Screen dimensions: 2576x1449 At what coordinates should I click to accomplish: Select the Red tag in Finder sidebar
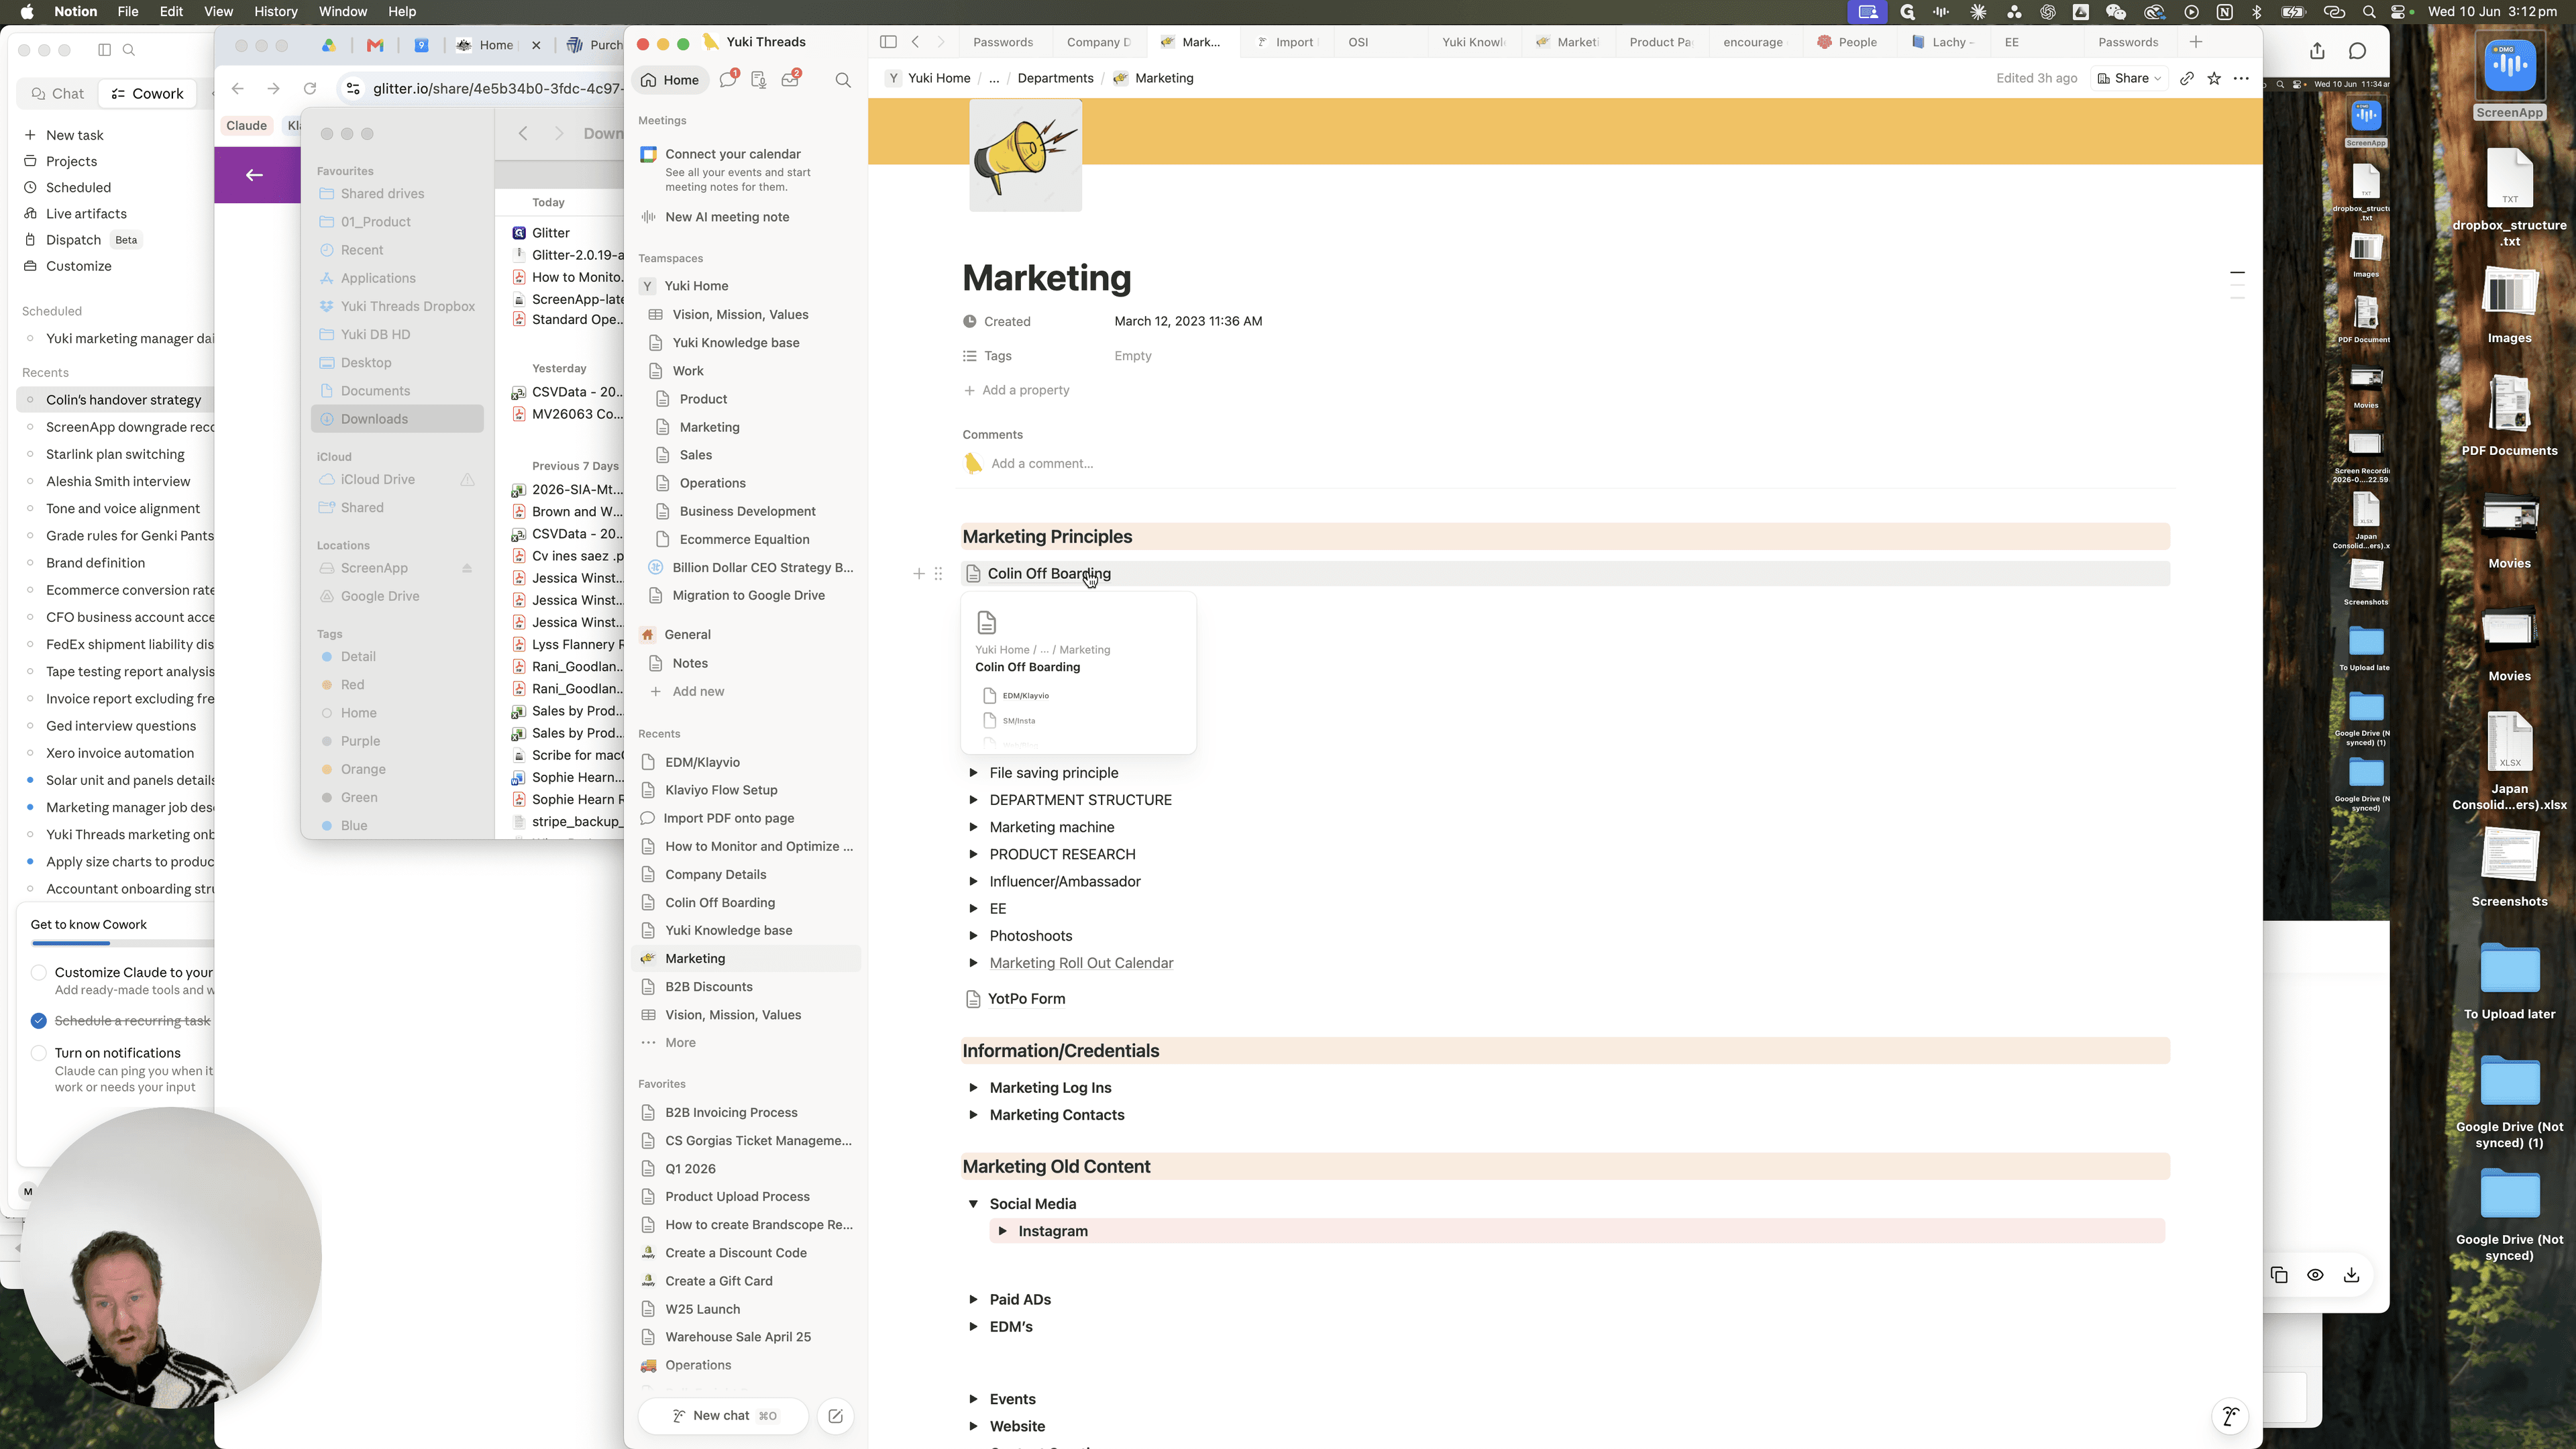coord(352,685)
